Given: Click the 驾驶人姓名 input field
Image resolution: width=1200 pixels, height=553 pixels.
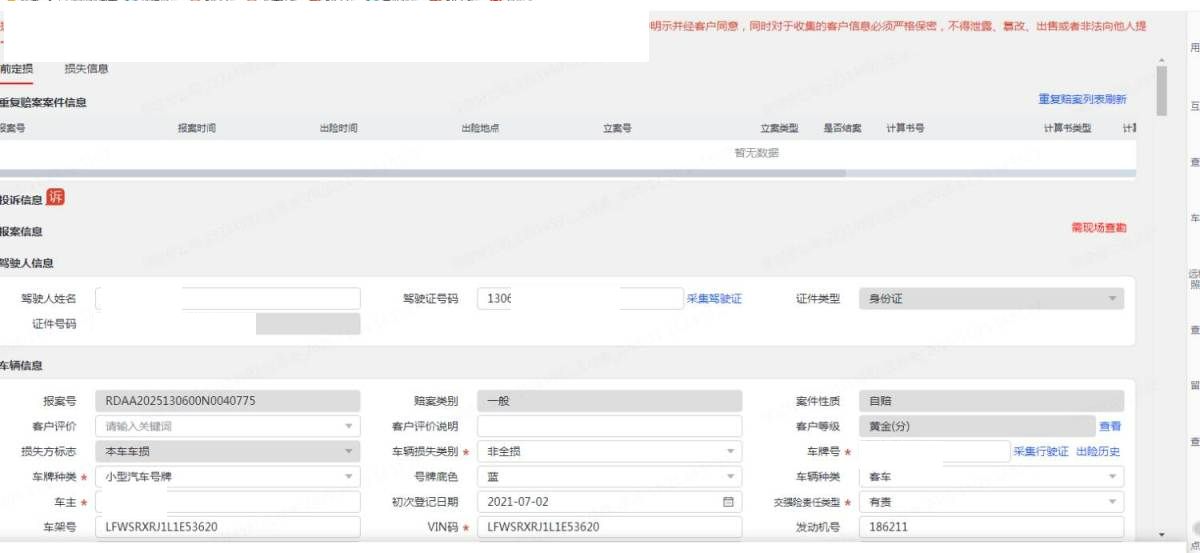Looking at the screenshot, I should tap(227, 299).
